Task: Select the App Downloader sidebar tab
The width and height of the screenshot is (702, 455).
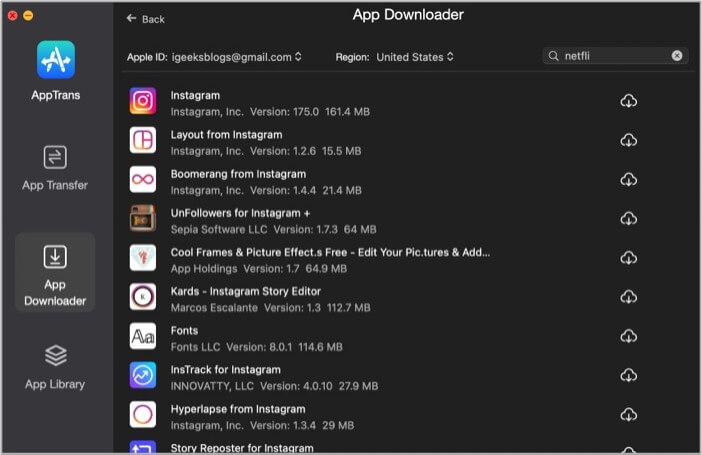Action: (55, 272)
